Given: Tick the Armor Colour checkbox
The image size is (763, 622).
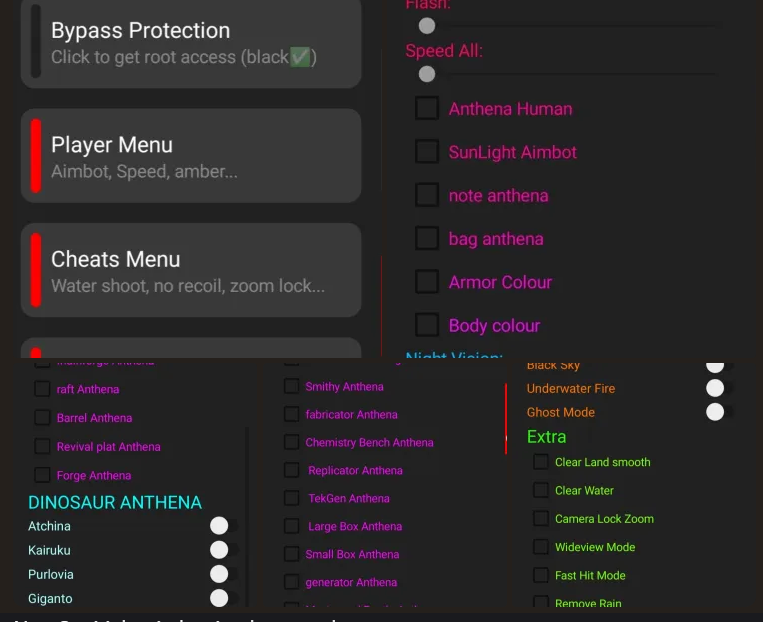Looking at the screenshot, I should pos(427,281).
